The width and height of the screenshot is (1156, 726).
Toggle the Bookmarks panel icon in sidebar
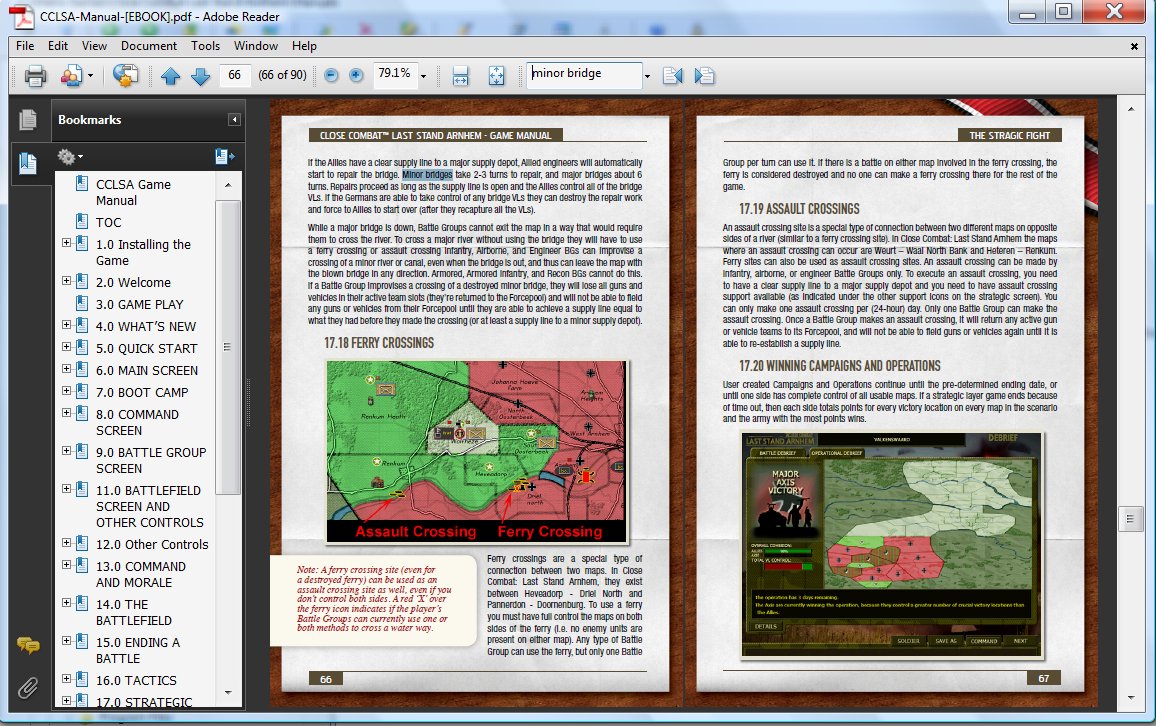(28, 162)
